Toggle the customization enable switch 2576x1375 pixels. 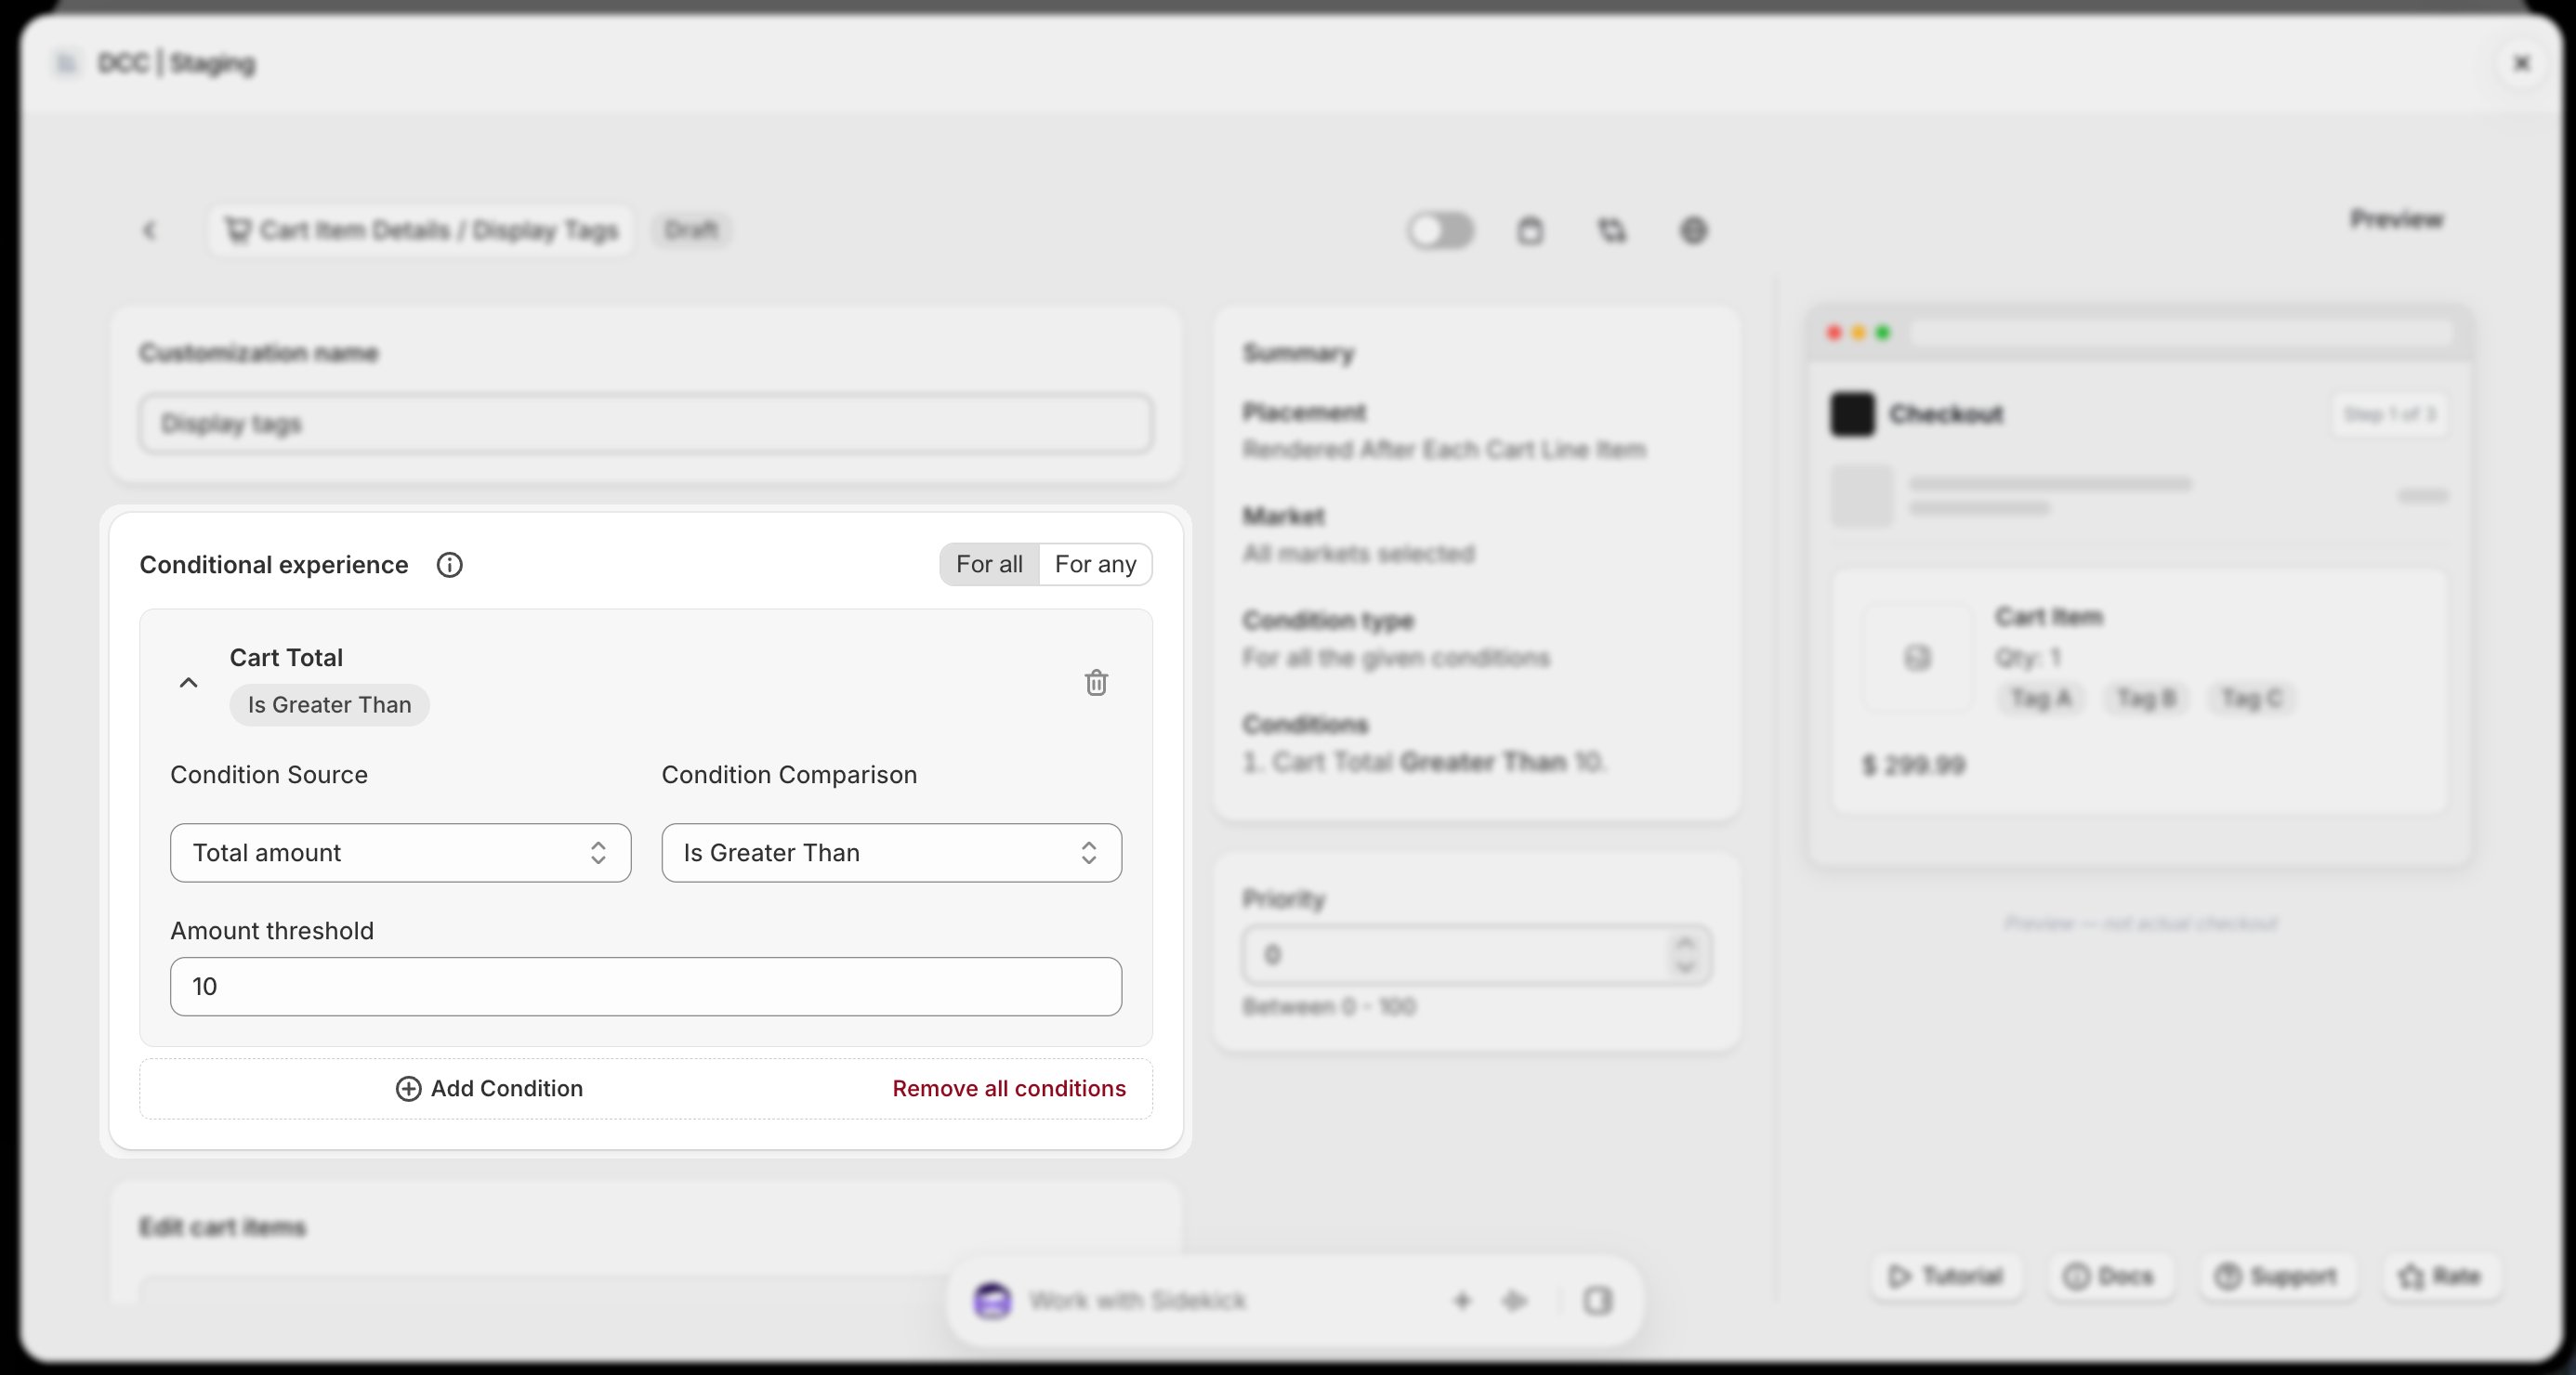[x=1440, y=231]
